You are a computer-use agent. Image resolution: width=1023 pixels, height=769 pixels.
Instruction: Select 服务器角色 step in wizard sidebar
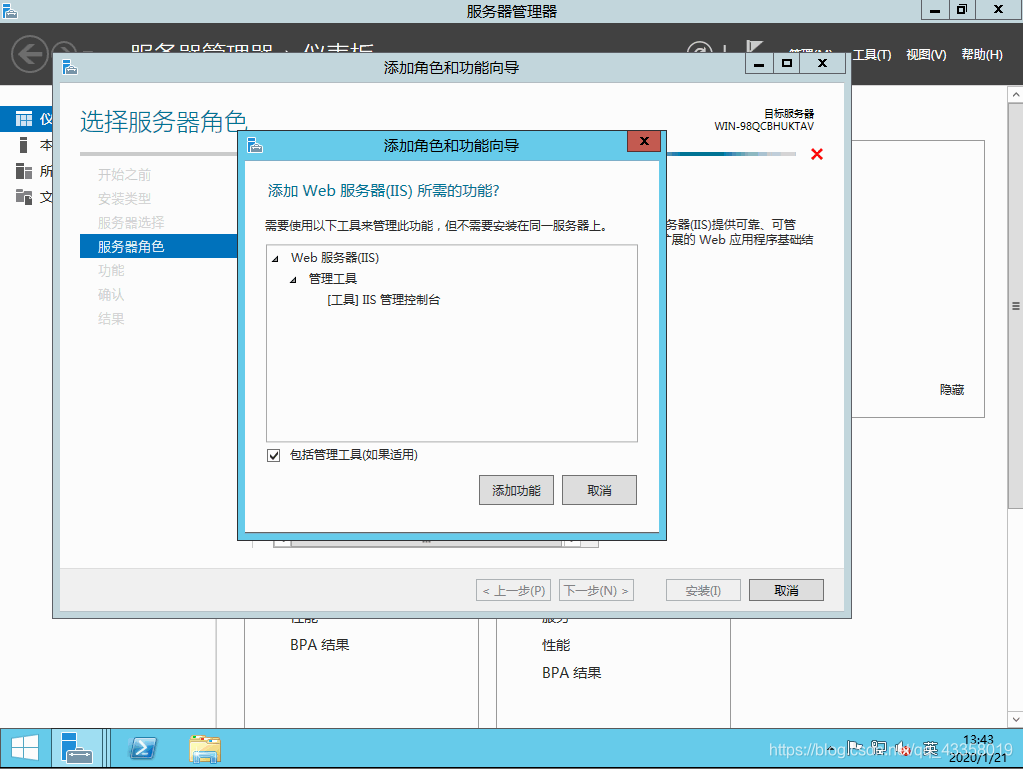click(159, 246)
